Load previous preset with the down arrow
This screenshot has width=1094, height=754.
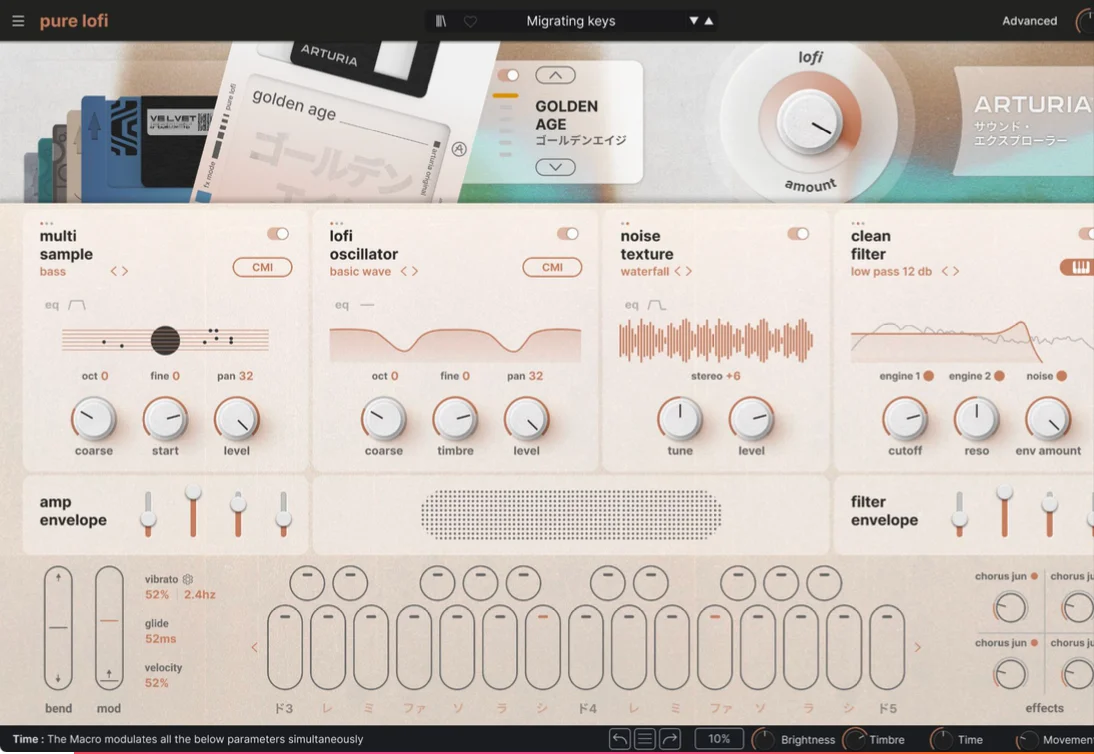(x=694, y=21)
